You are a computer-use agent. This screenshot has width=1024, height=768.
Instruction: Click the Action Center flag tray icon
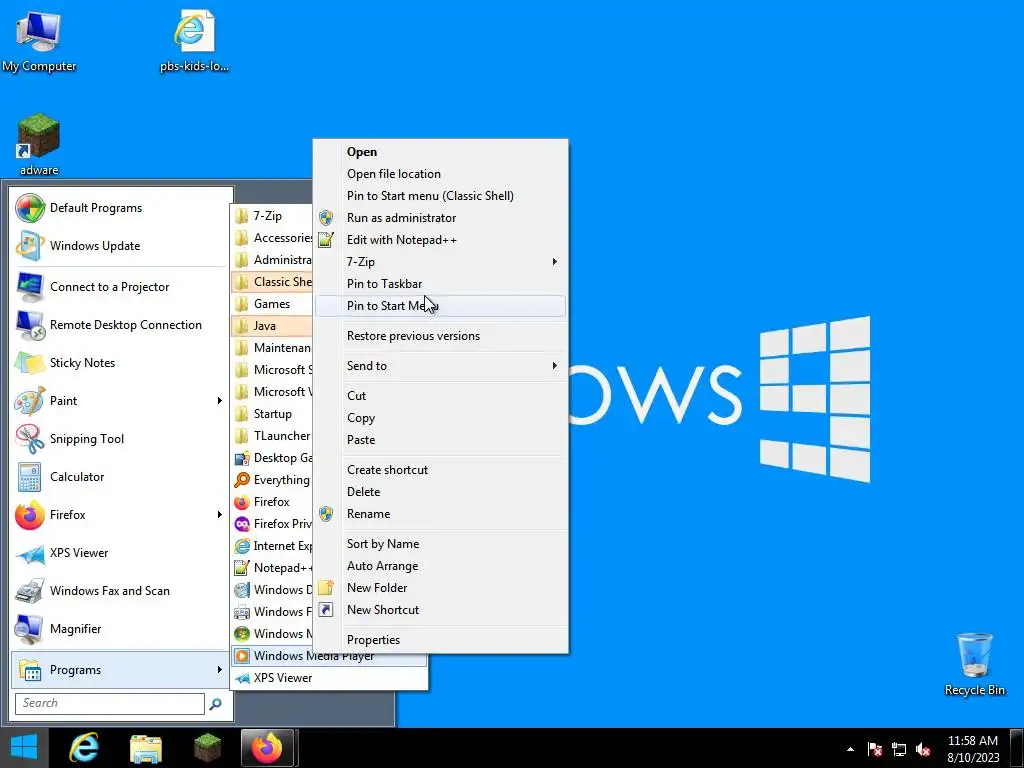point(874,749)
